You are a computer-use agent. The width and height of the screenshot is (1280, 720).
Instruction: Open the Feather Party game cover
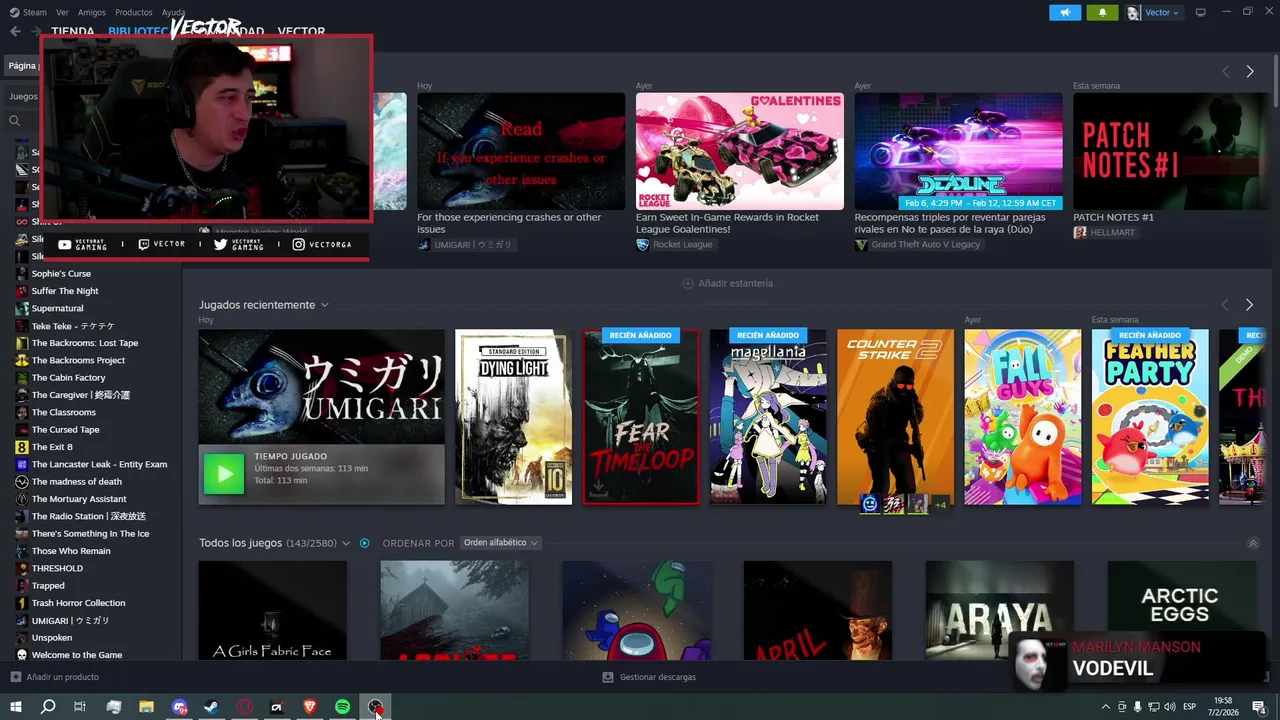pos(1150,417)
